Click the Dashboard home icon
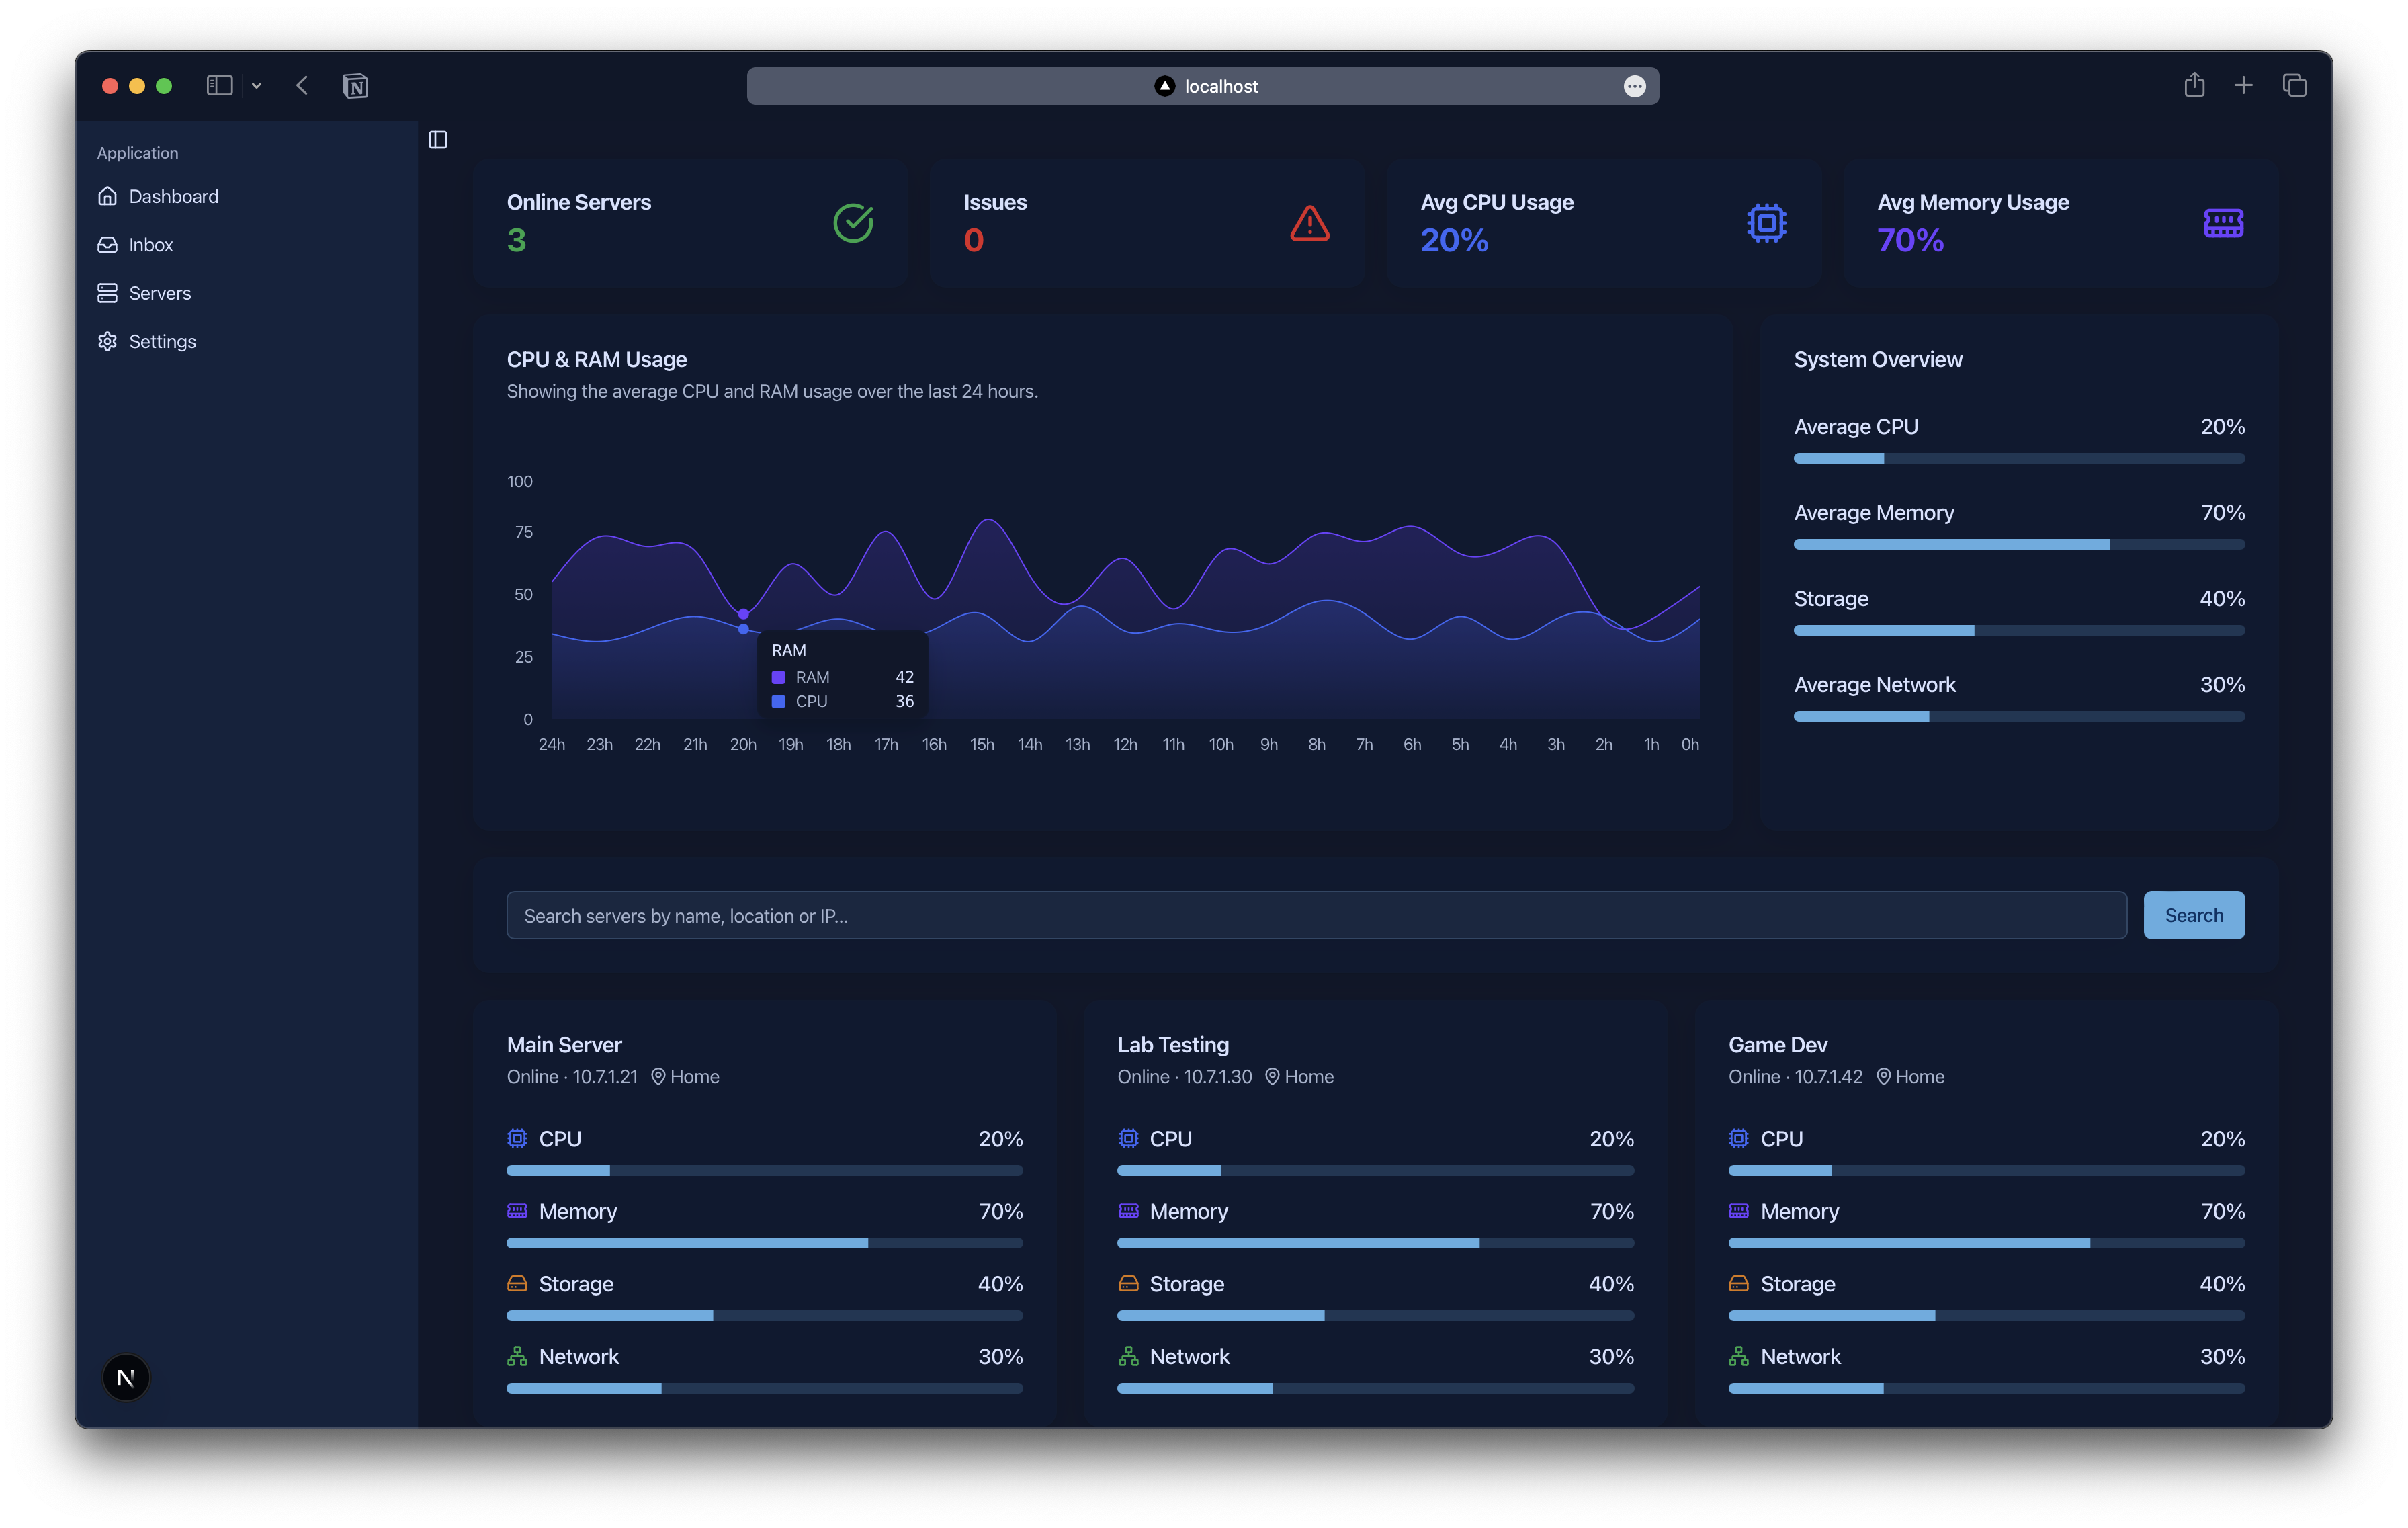The width and height of the screenshot is (2408, 1528). [107, 196]
